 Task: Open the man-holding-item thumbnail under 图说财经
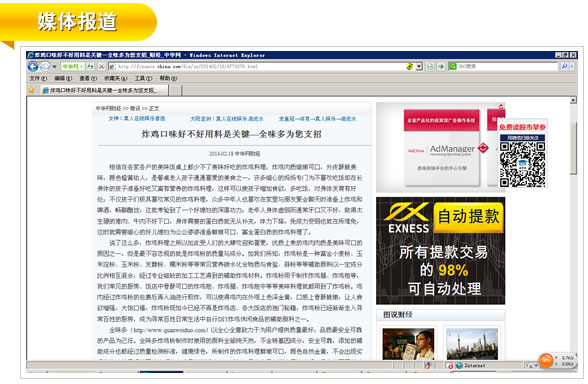tap(408, 344)
